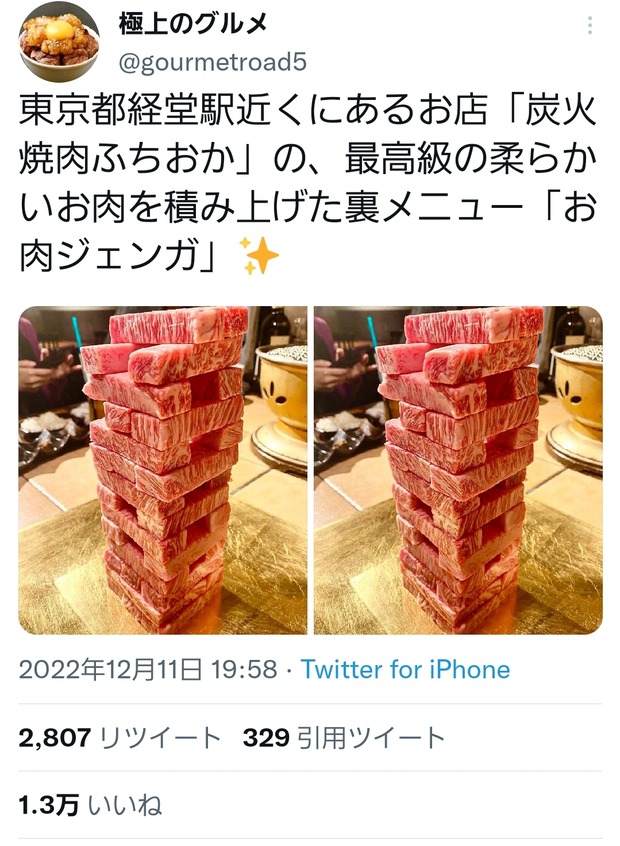Screen dimensions: 620x846
Task: View the right meat Jenga photo
Action: [458, 470]
